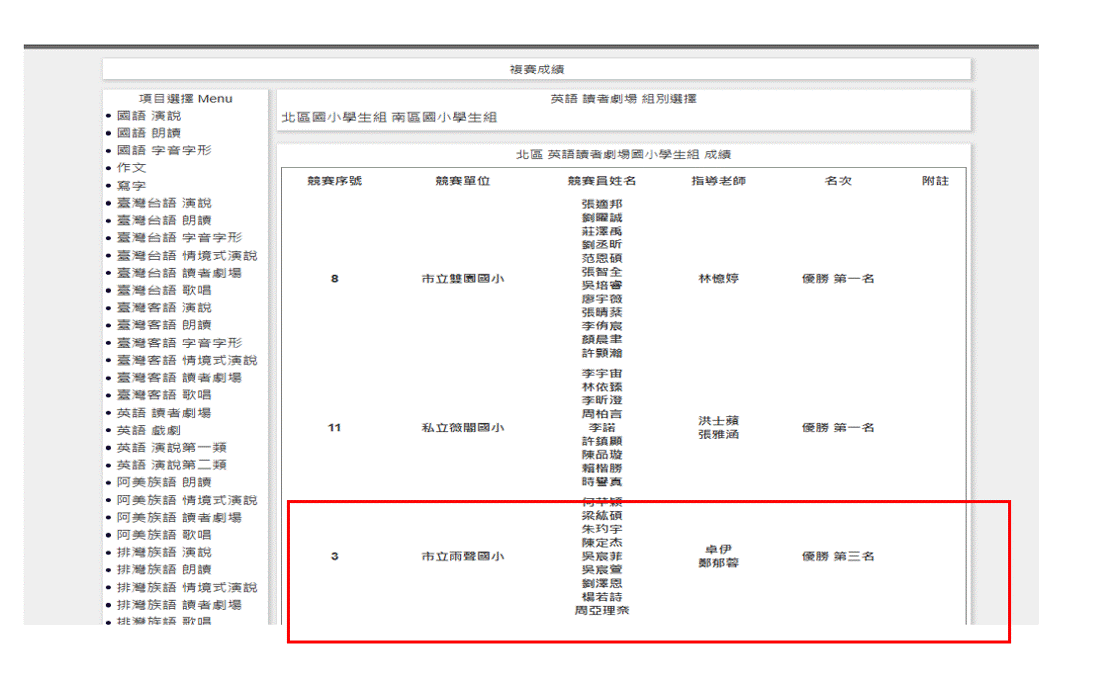Open 阿美族語 歌唱 category

(x=164, y=535)
